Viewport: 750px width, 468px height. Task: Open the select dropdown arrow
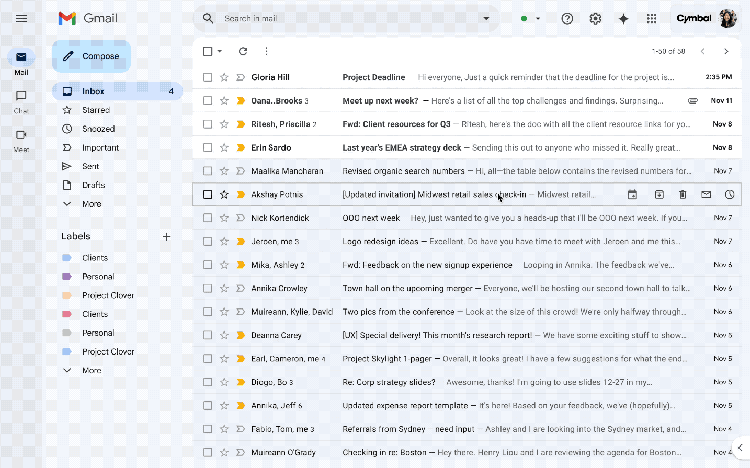[x=220, y=51]
